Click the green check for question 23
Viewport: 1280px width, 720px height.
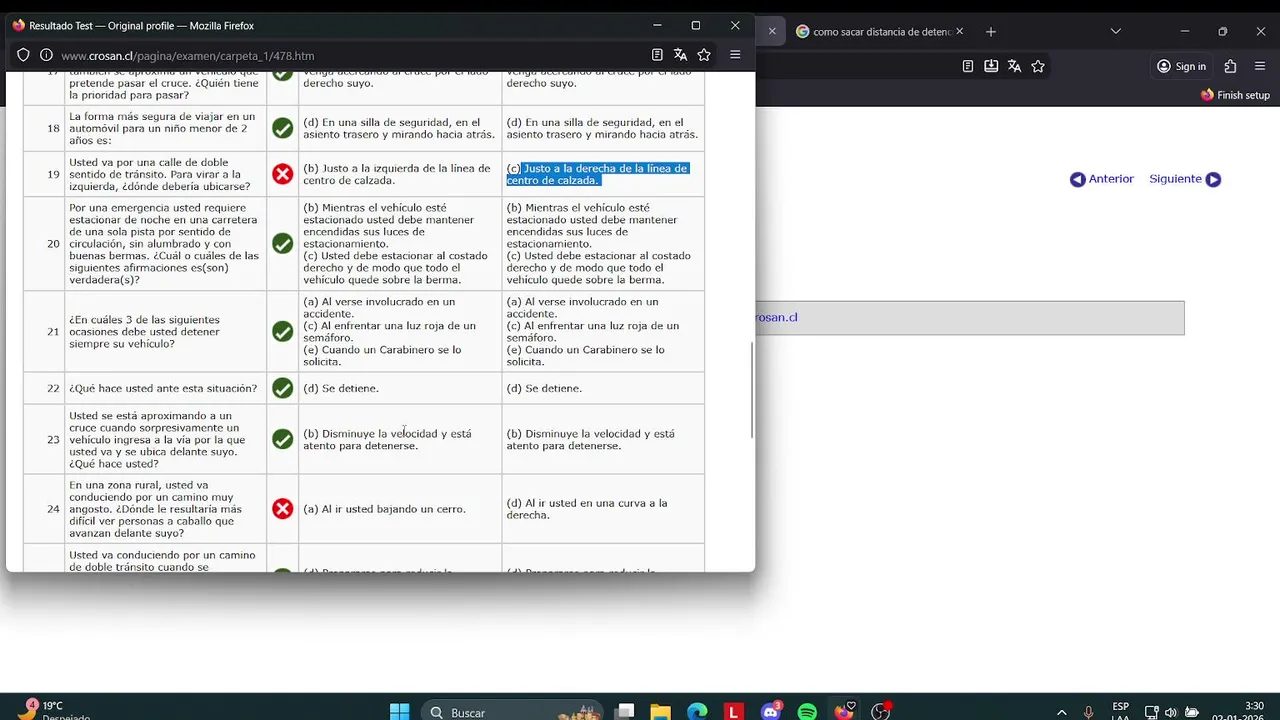click(283, 439)
